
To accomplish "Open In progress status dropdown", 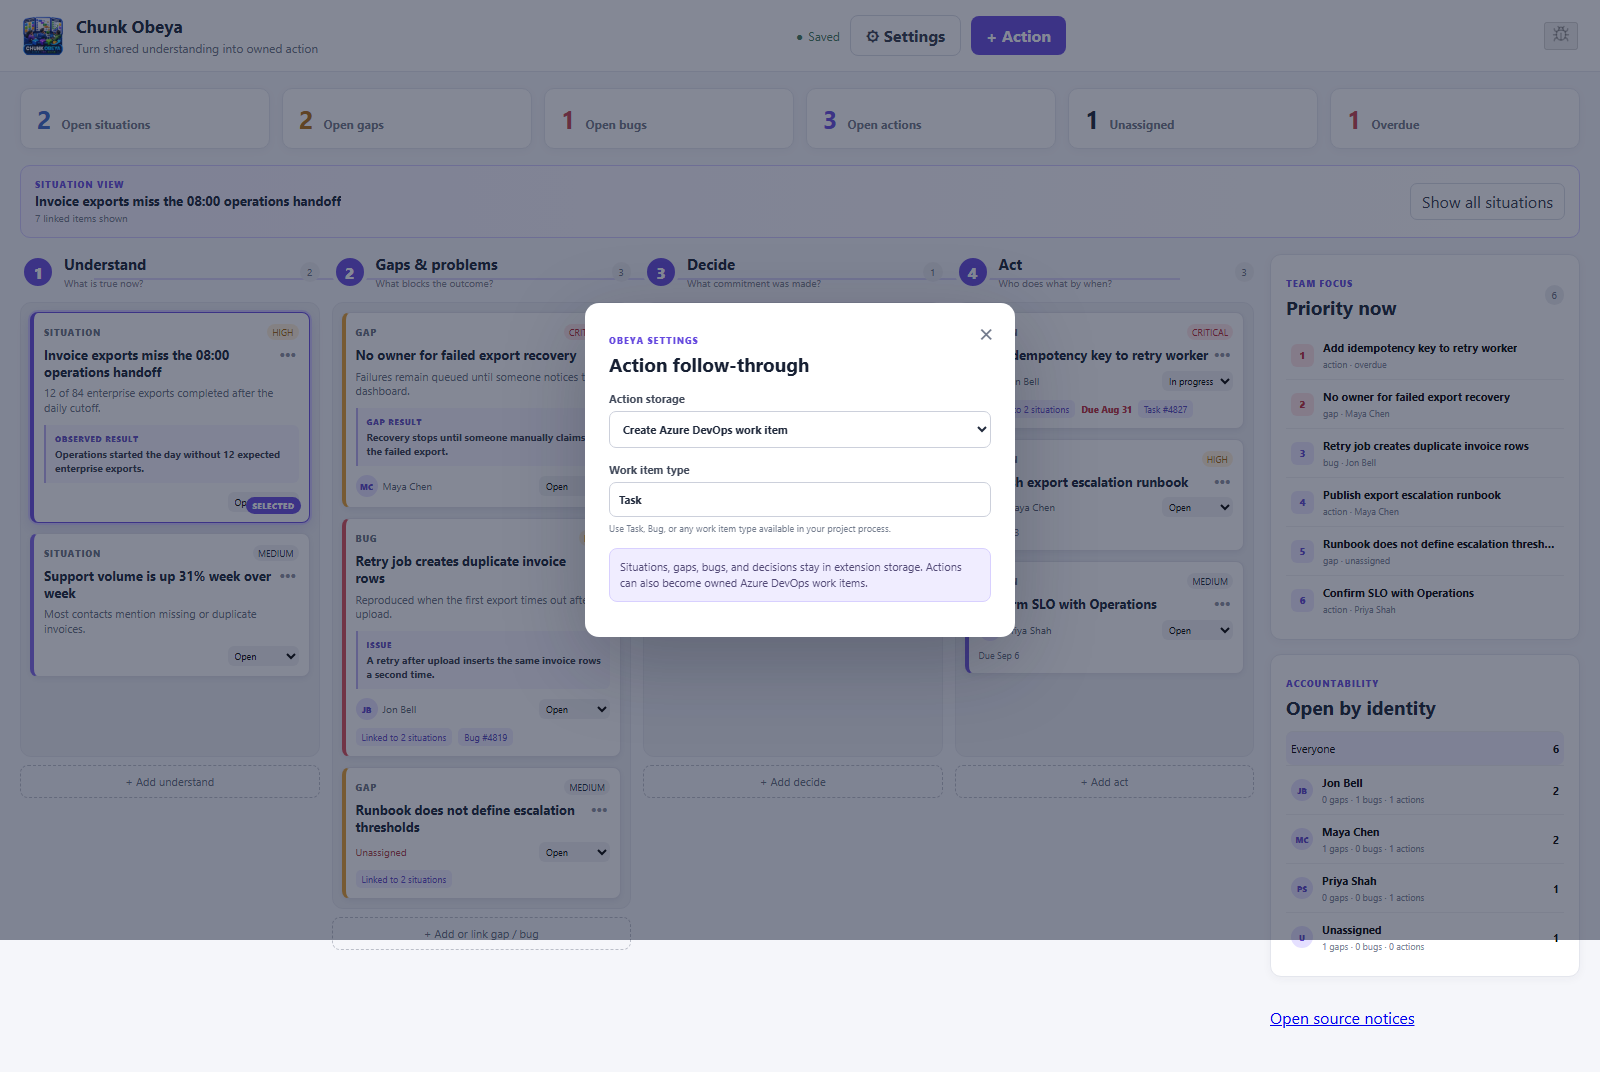I will click(x=1199, y=382).
